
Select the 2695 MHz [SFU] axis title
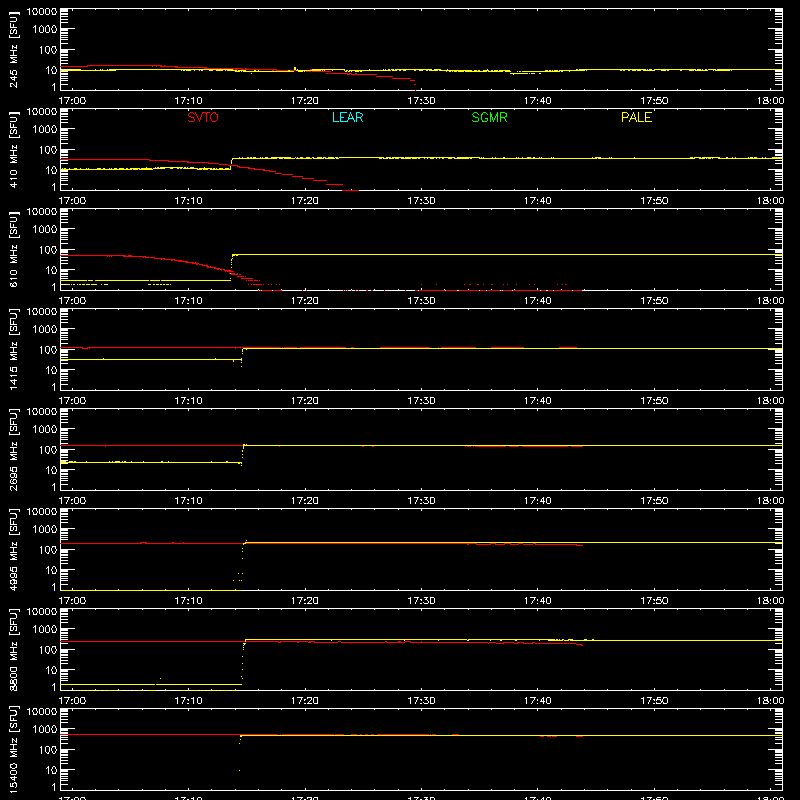coord(13,449)
